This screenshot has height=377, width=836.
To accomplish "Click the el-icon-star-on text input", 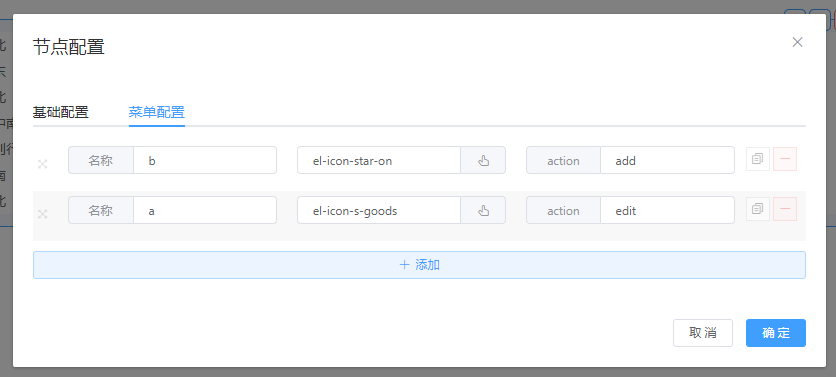I will pos(379,160).
